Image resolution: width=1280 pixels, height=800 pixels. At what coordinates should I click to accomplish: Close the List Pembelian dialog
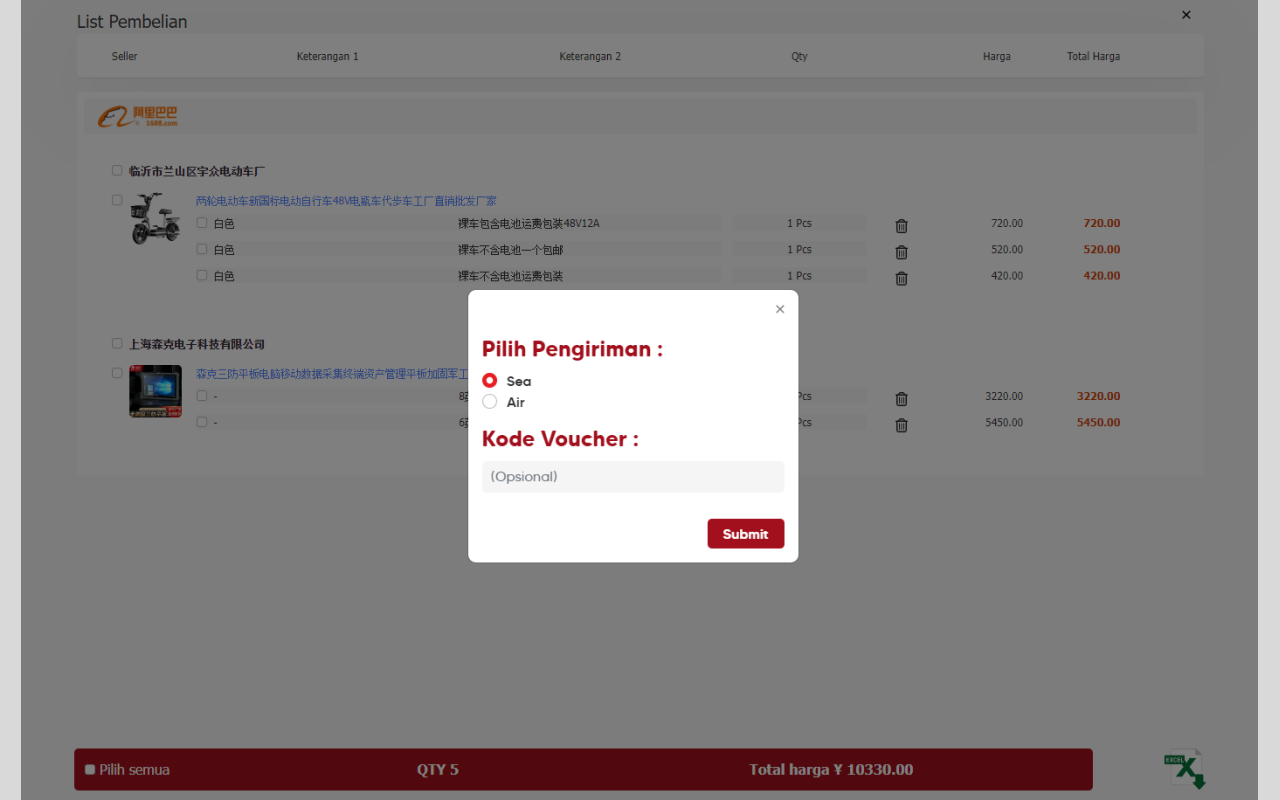[x=1185, y=15]
